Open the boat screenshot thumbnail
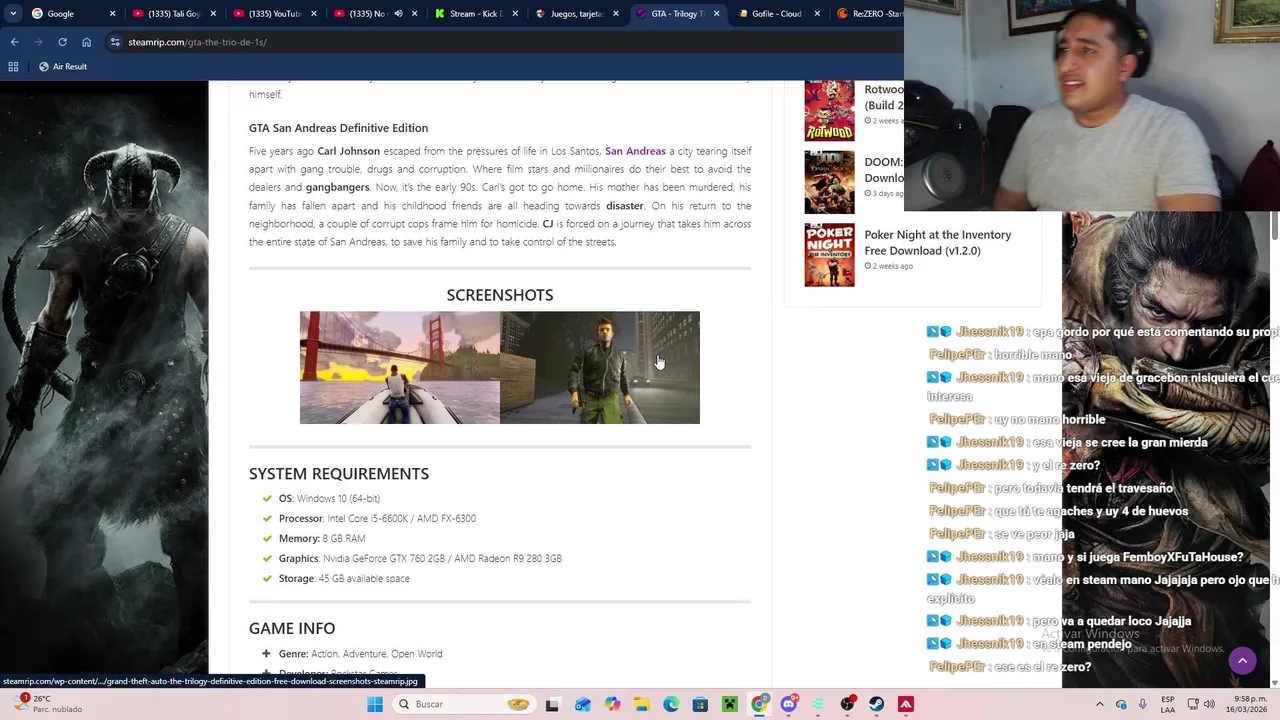Image resolution: width=1280 pixels, height=720 pixels. coord(400,367)
